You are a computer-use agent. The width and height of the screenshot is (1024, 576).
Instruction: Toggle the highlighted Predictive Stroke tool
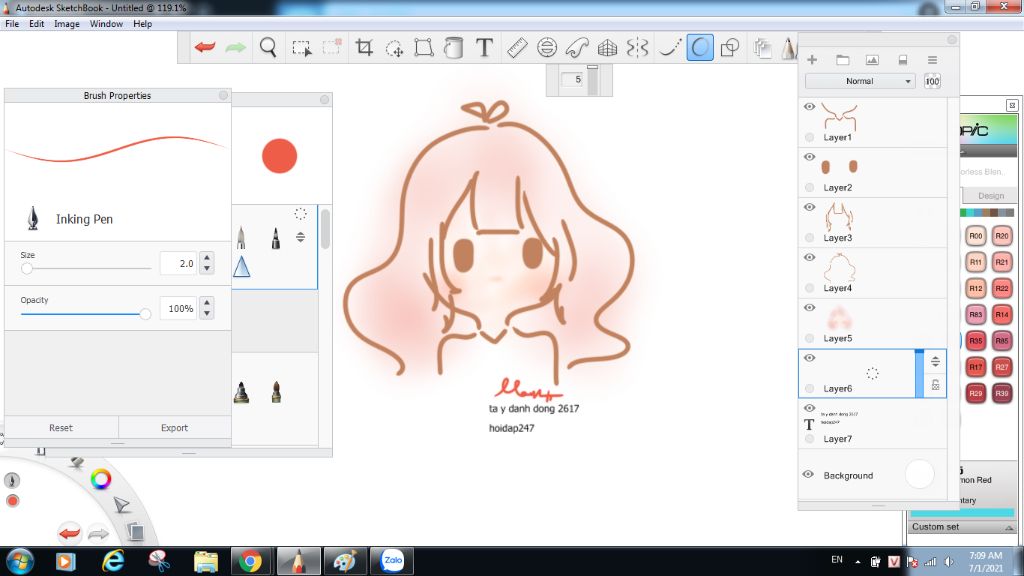tap(699, 48)
